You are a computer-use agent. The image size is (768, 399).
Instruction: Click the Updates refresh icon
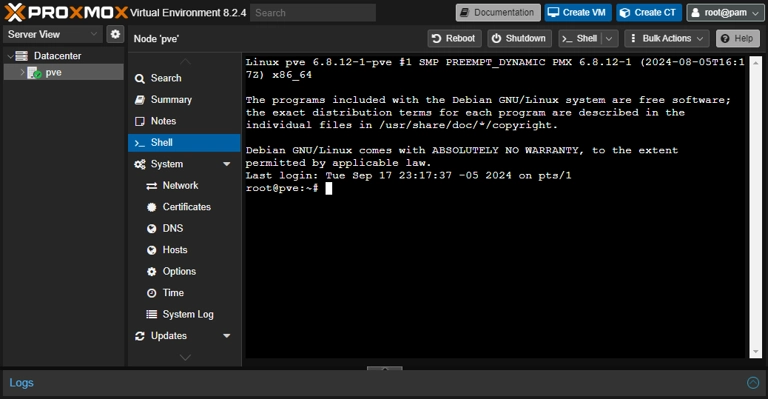pyautogui.click(x=140, y=336)
